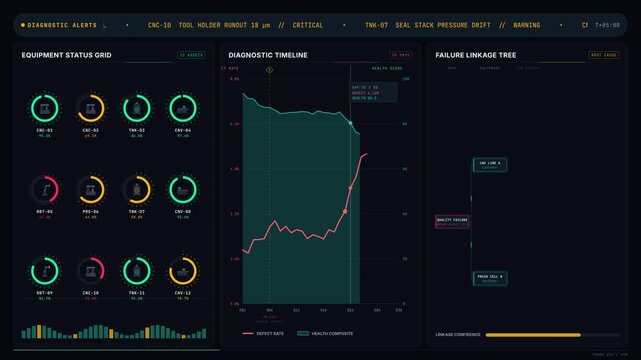Click the timeline tooltip box
The width and height of the screenshot is (641, 360).
tap(373, 92)
